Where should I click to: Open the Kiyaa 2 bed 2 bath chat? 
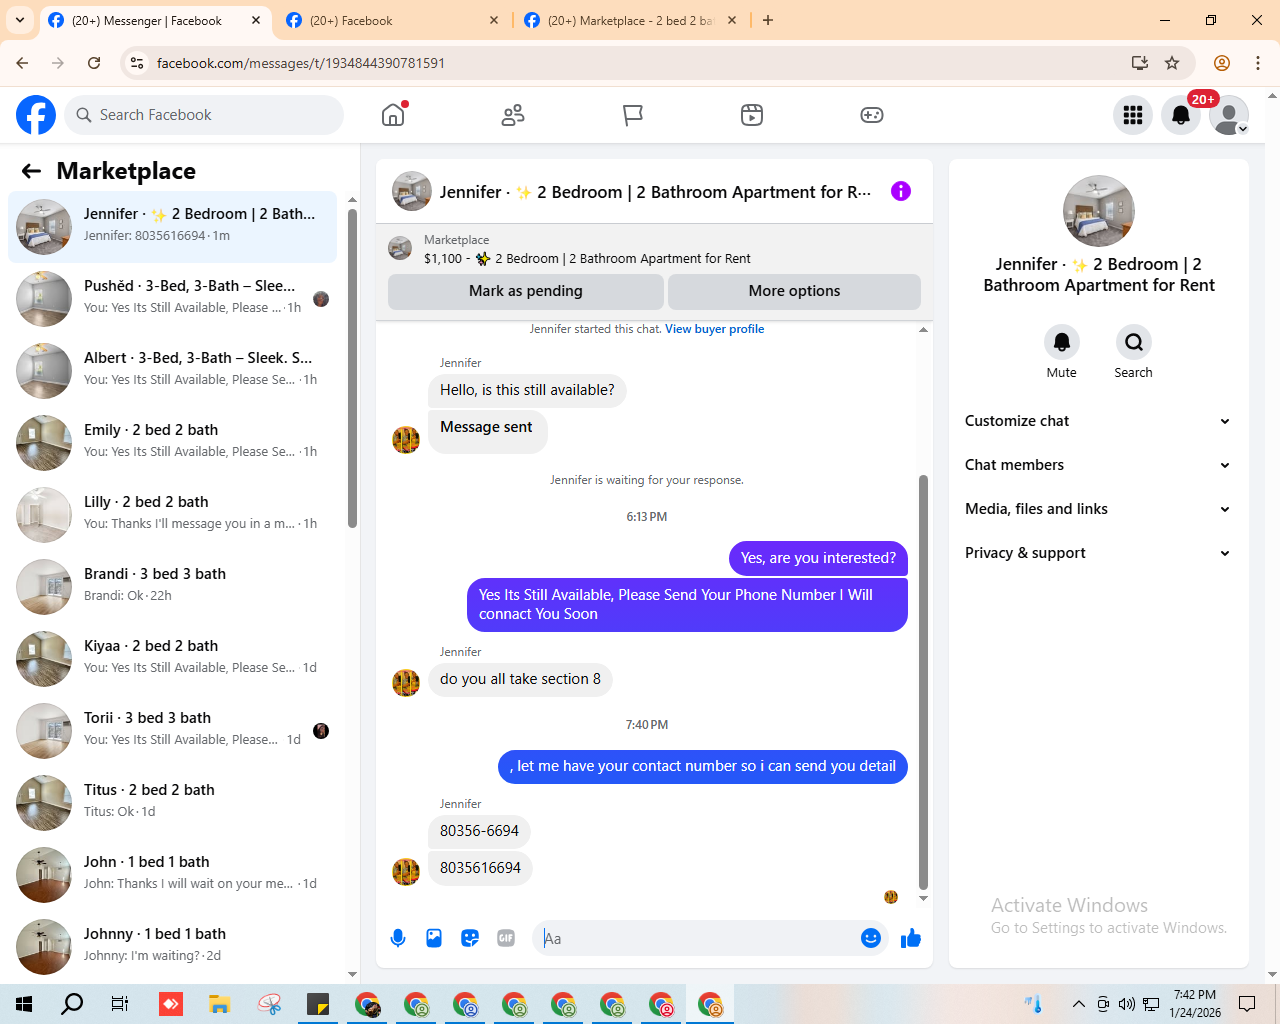(x=173, y=659)
